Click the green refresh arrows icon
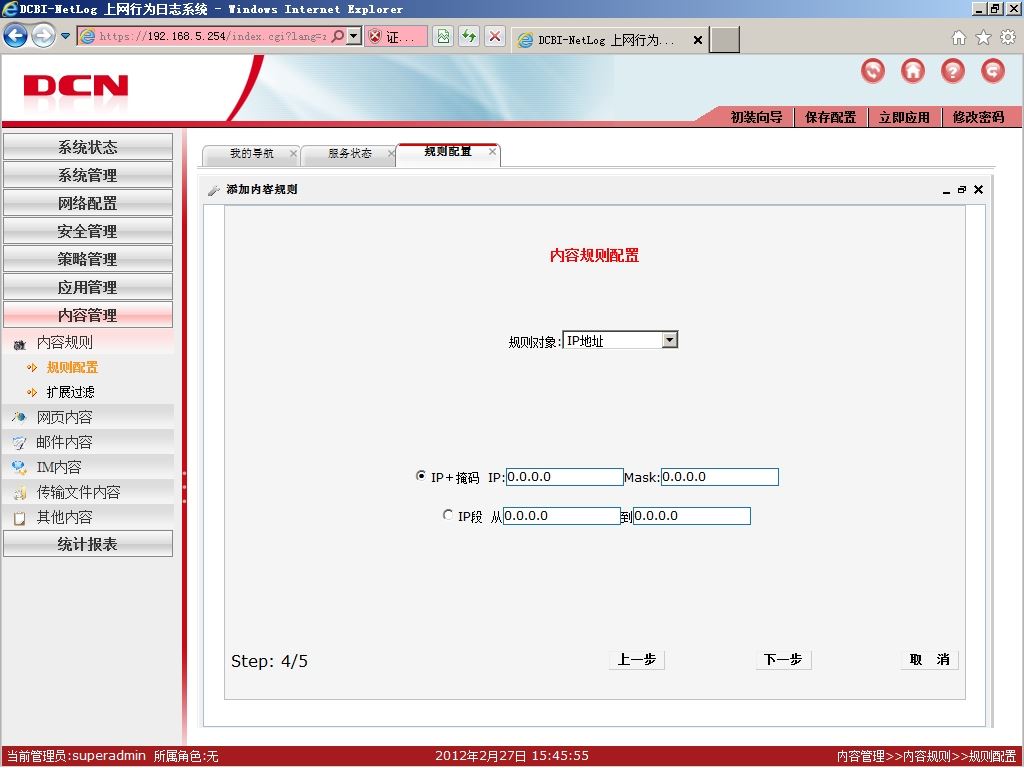 coord(469,36)
